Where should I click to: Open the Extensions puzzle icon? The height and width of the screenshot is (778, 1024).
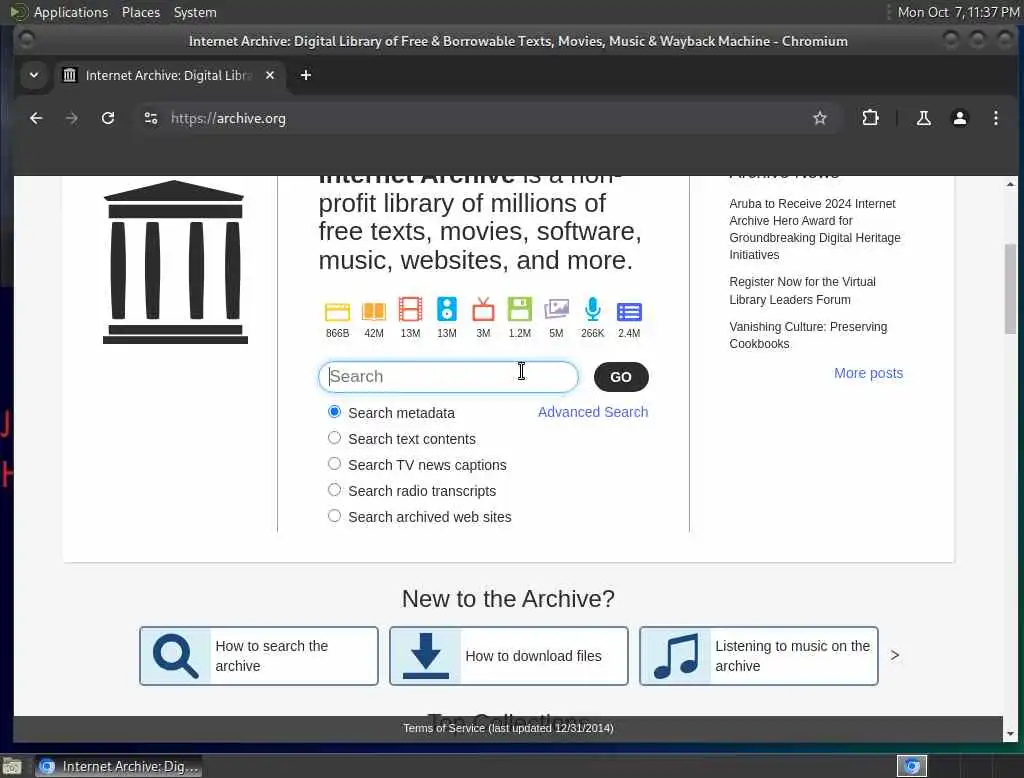pyautogui.click(x=870, y=118)
